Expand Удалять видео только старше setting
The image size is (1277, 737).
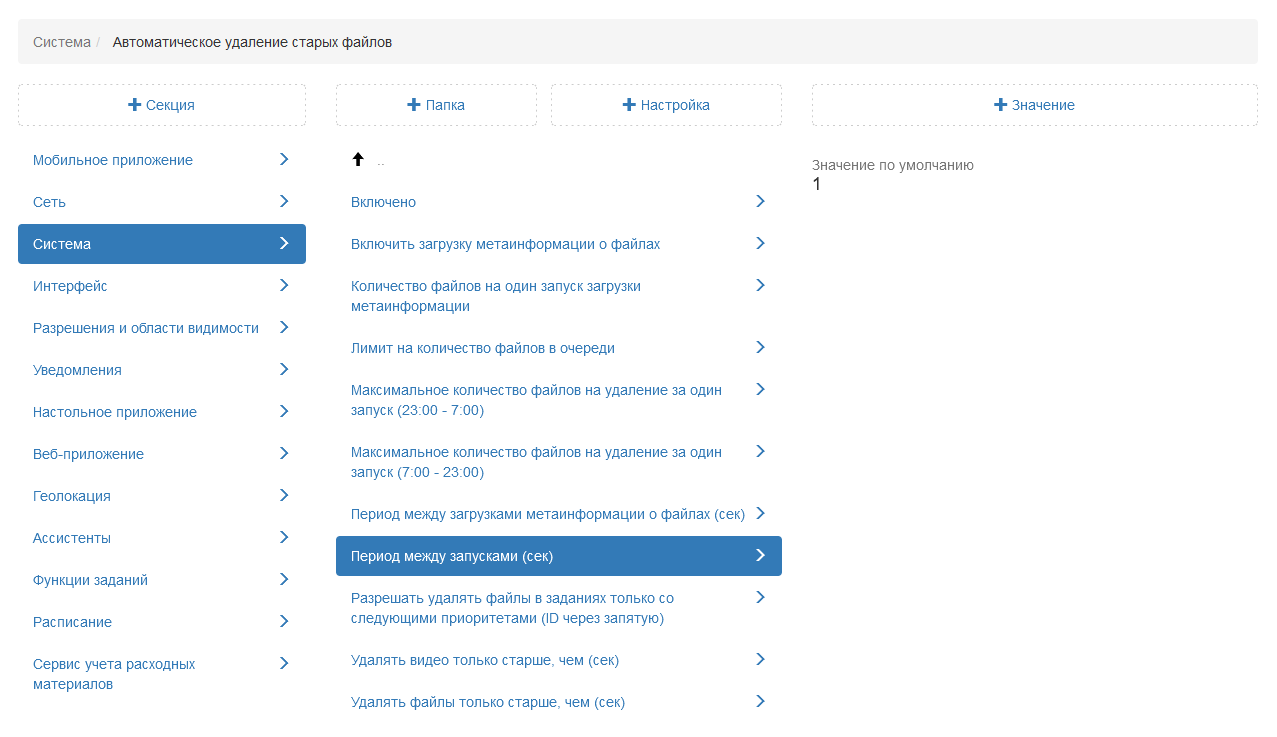(760, 660)
